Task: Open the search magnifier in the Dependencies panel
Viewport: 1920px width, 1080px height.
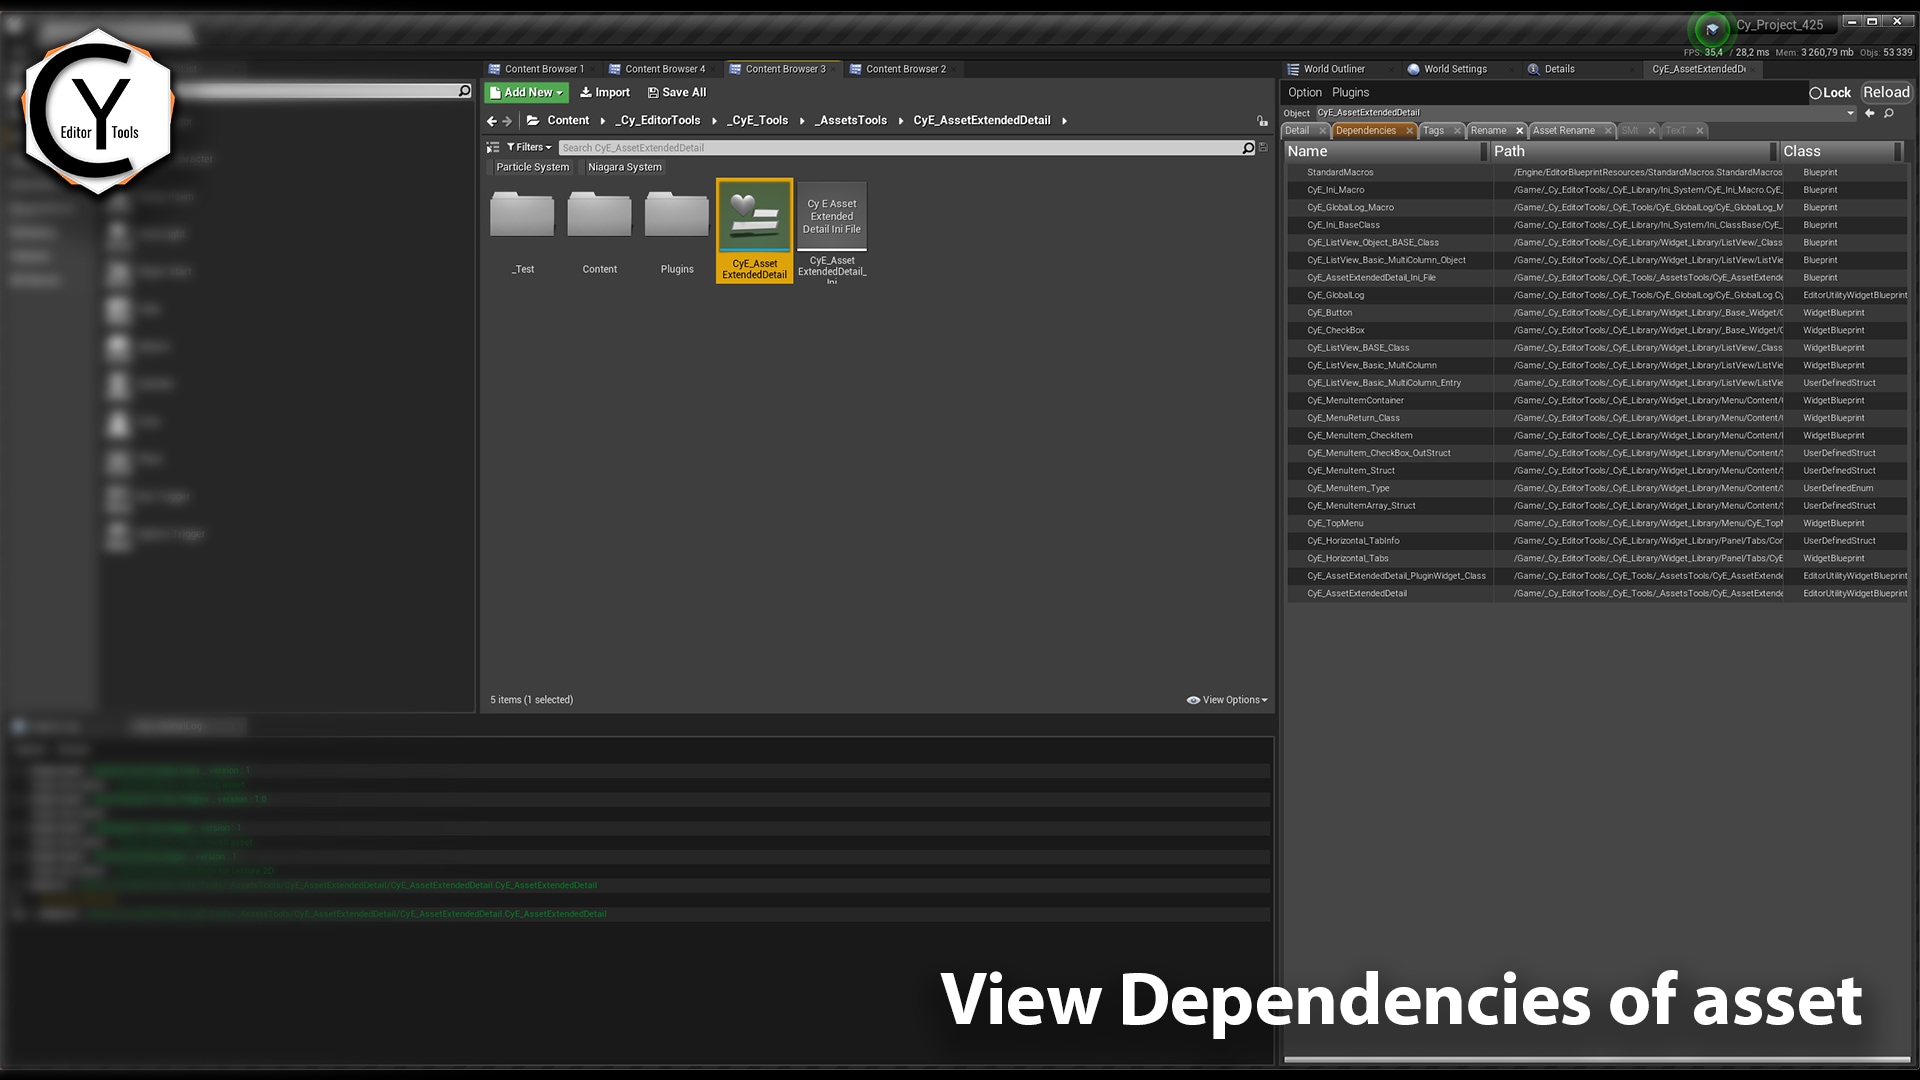Action: 1890,113
